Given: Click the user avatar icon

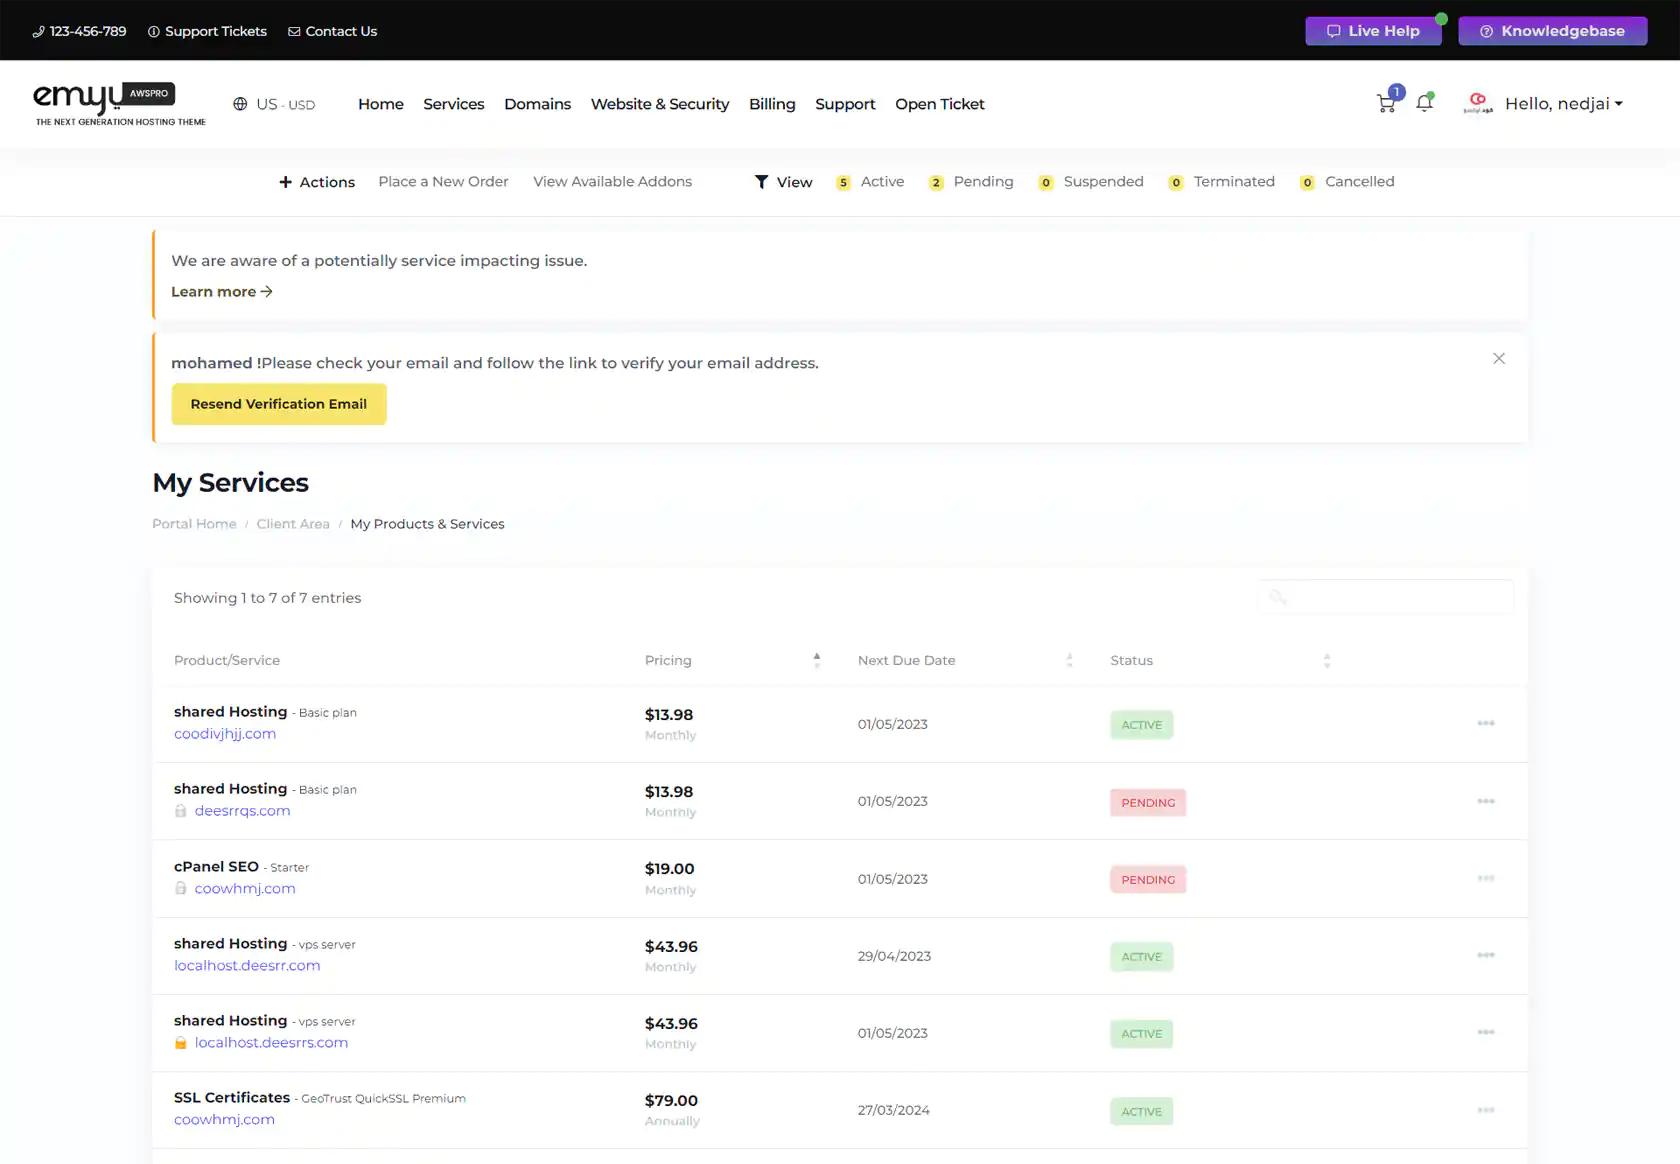Looking at the screenshot, I should coord(1477,103).
